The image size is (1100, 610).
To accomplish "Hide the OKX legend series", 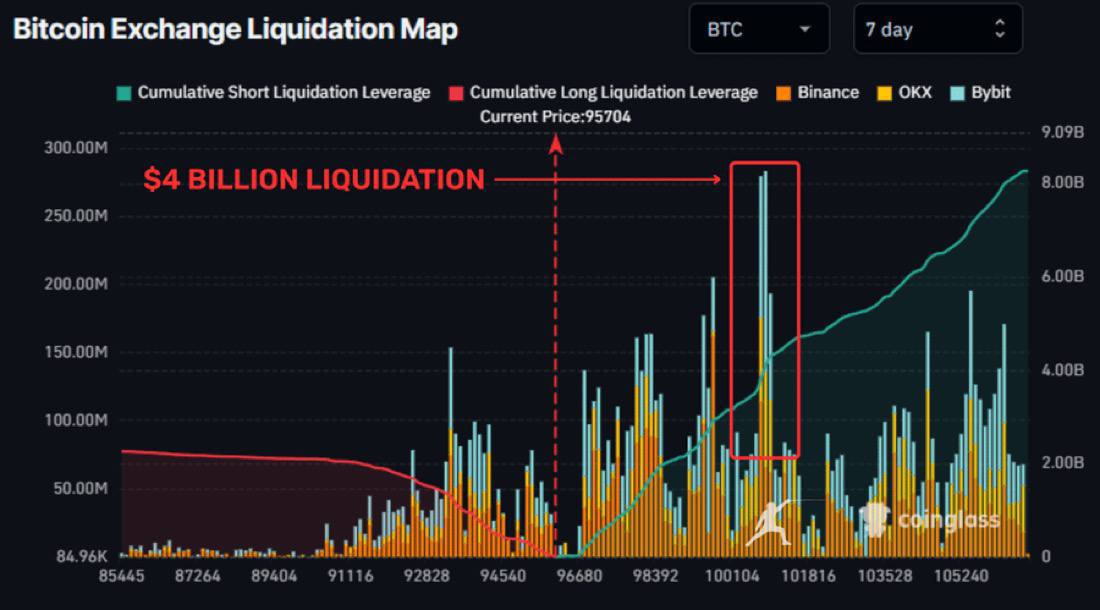I will click(x=914, y=92).
